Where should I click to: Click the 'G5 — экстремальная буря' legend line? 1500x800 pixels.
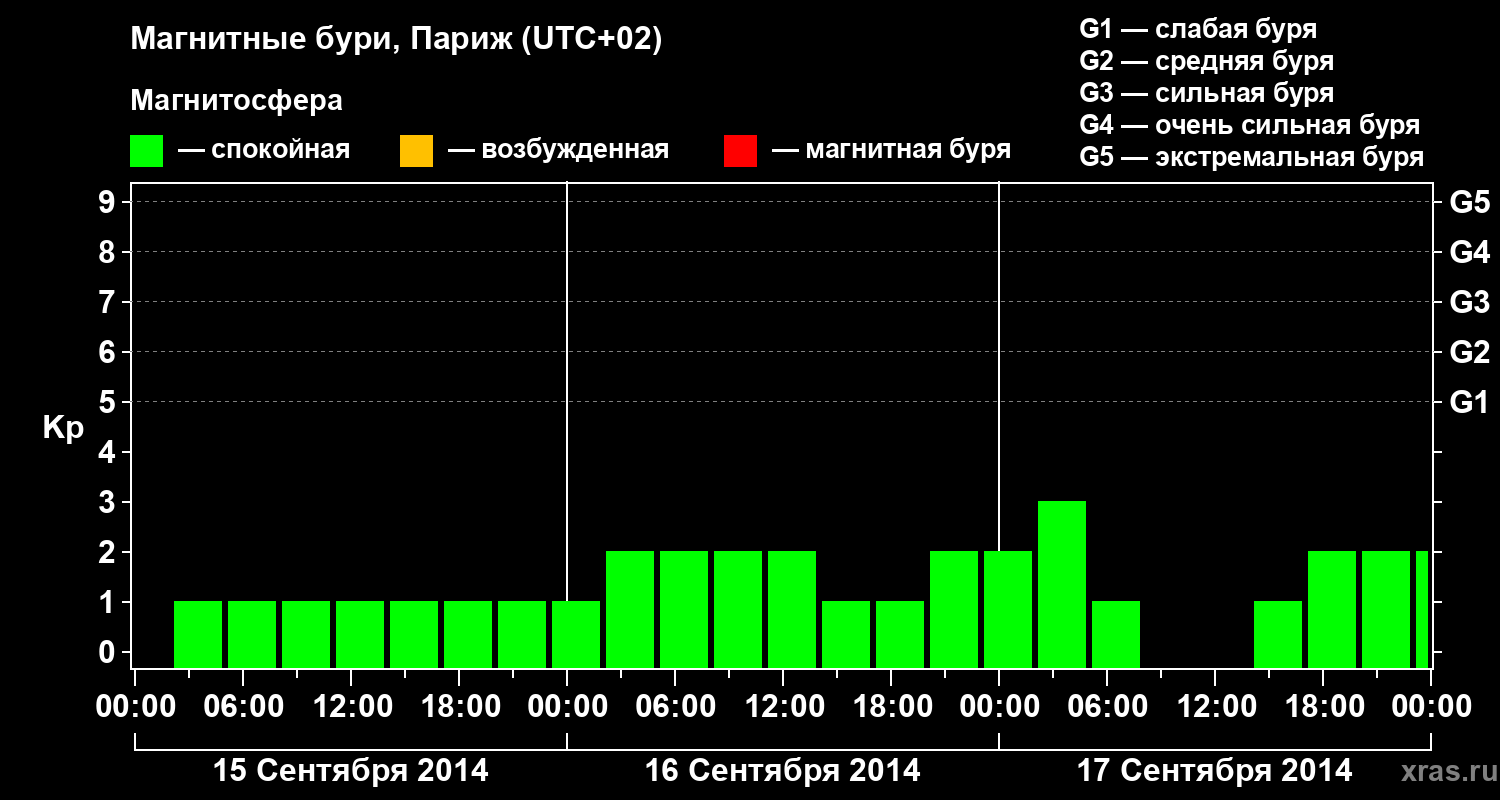(x=1252, y=157)
